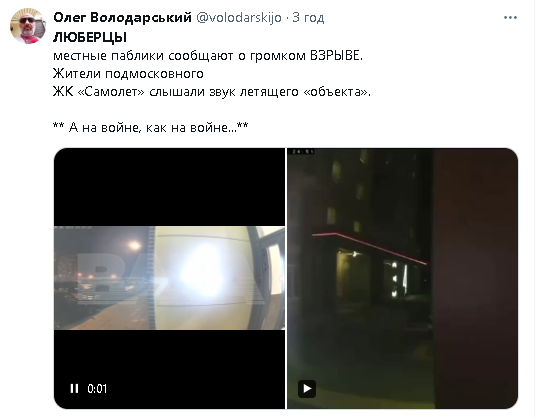Pause the left video
Screen dimensions: 536x417
pyautogui.click(x=74, y=388)
